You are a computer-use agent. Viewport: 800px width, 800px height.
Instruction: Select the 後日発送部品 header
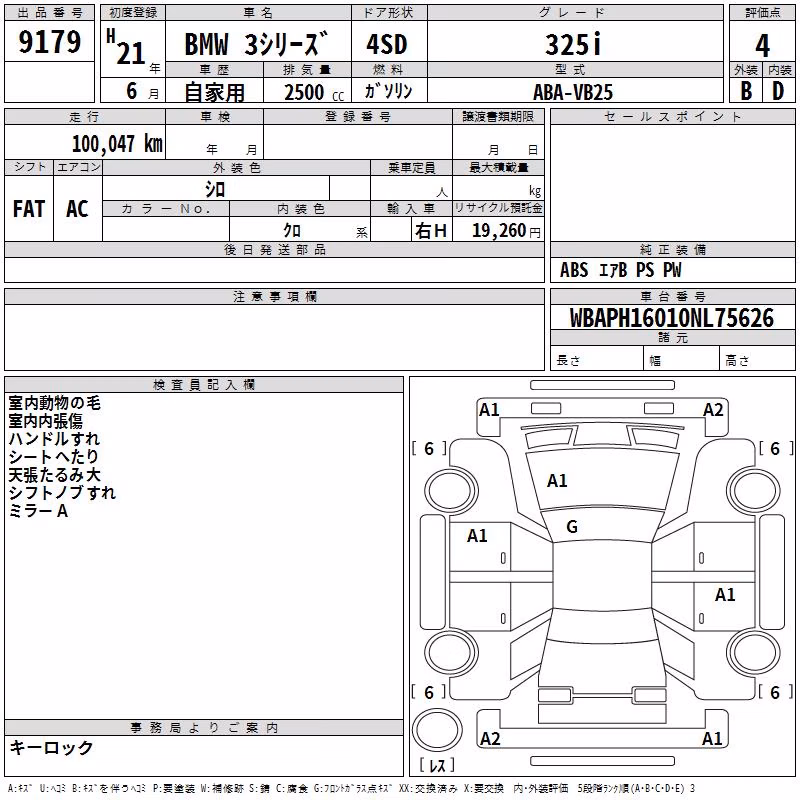pyautogui.click(x=274, y=249)
